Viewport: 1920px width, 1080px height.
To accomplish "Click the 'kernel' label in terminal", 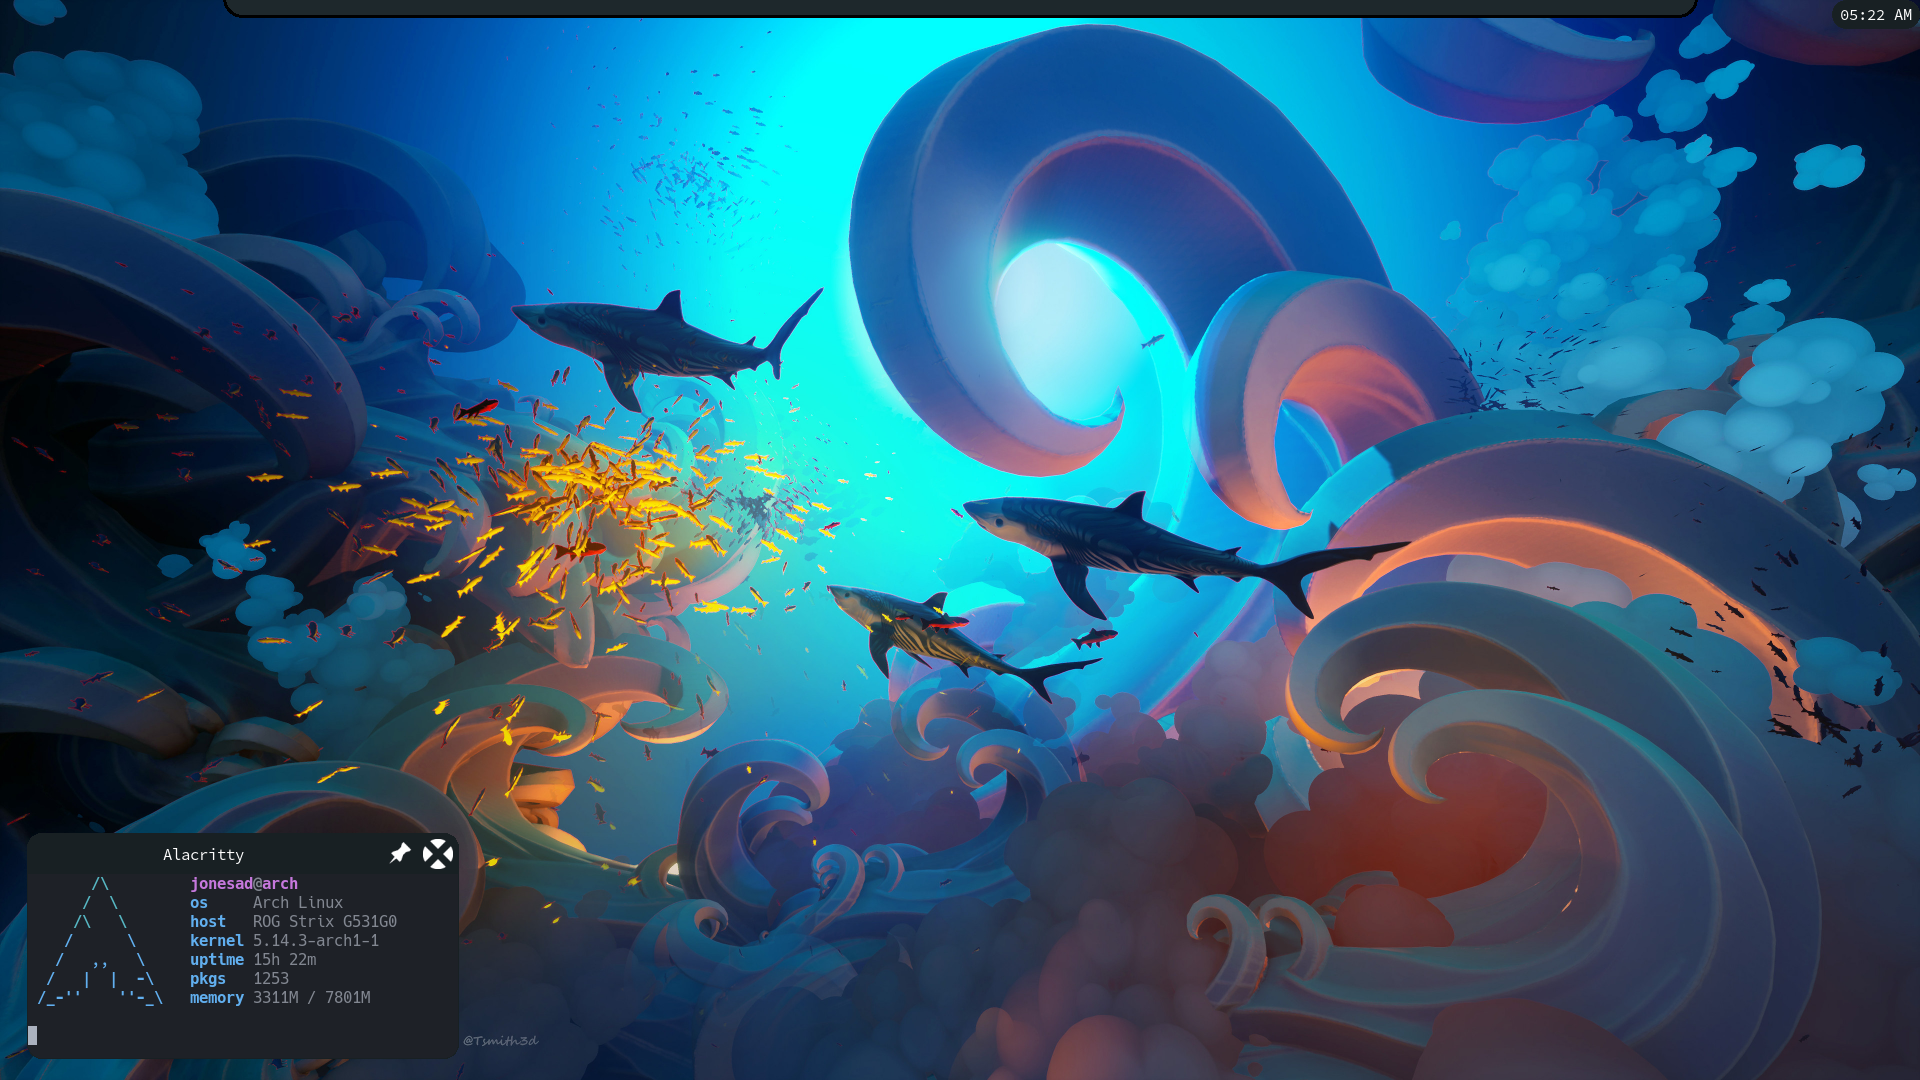I will coord(217,941).
